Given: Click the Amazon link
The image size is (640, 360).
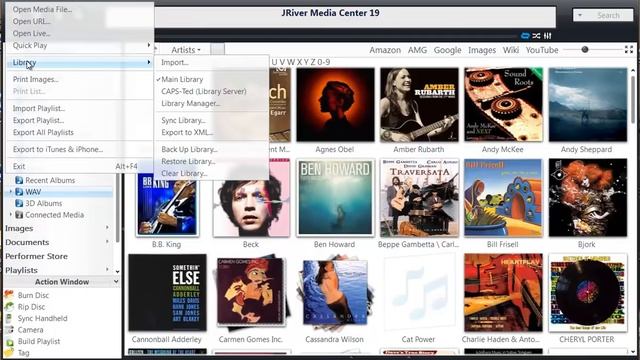Looking at the screenshot, I should click(385, 50).
